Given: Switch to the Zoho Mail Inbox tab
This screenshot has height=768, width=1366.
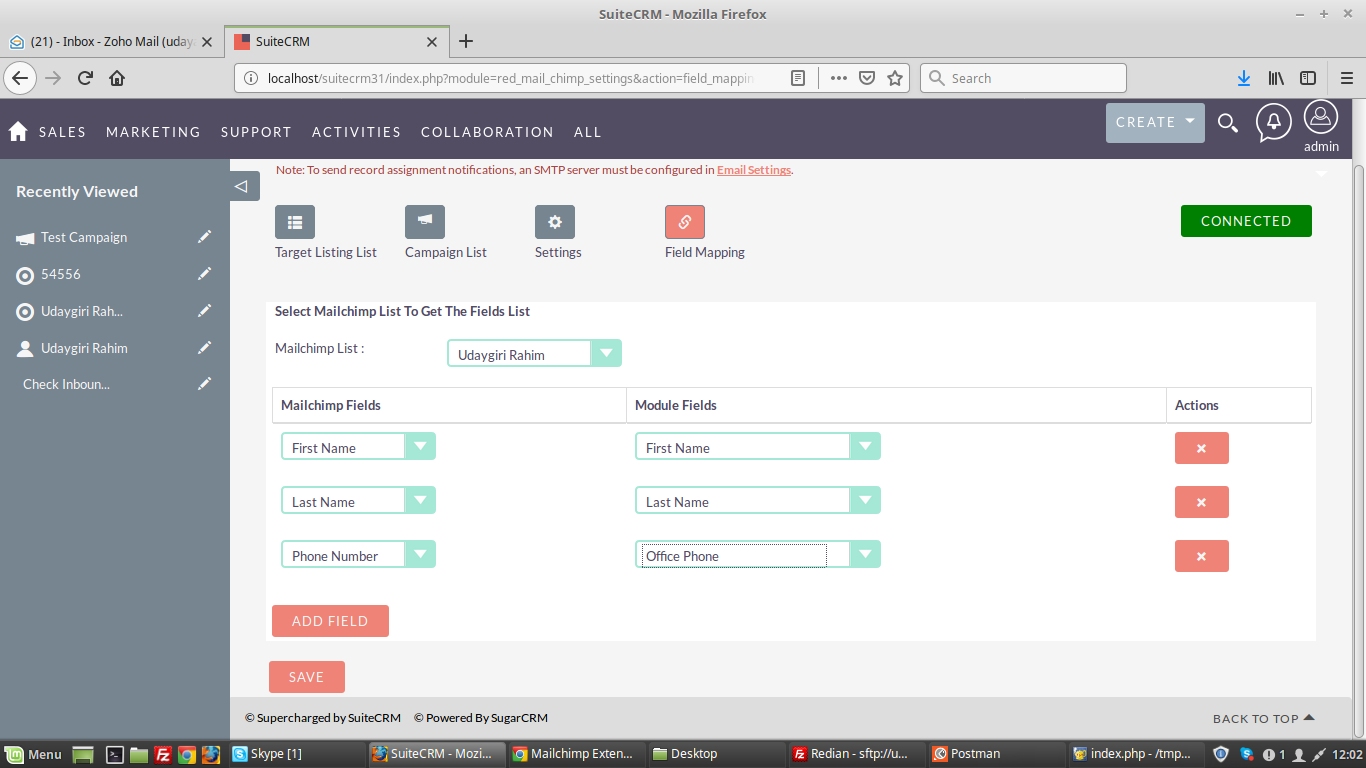Looking at the screenshot, I should point(112,42).
